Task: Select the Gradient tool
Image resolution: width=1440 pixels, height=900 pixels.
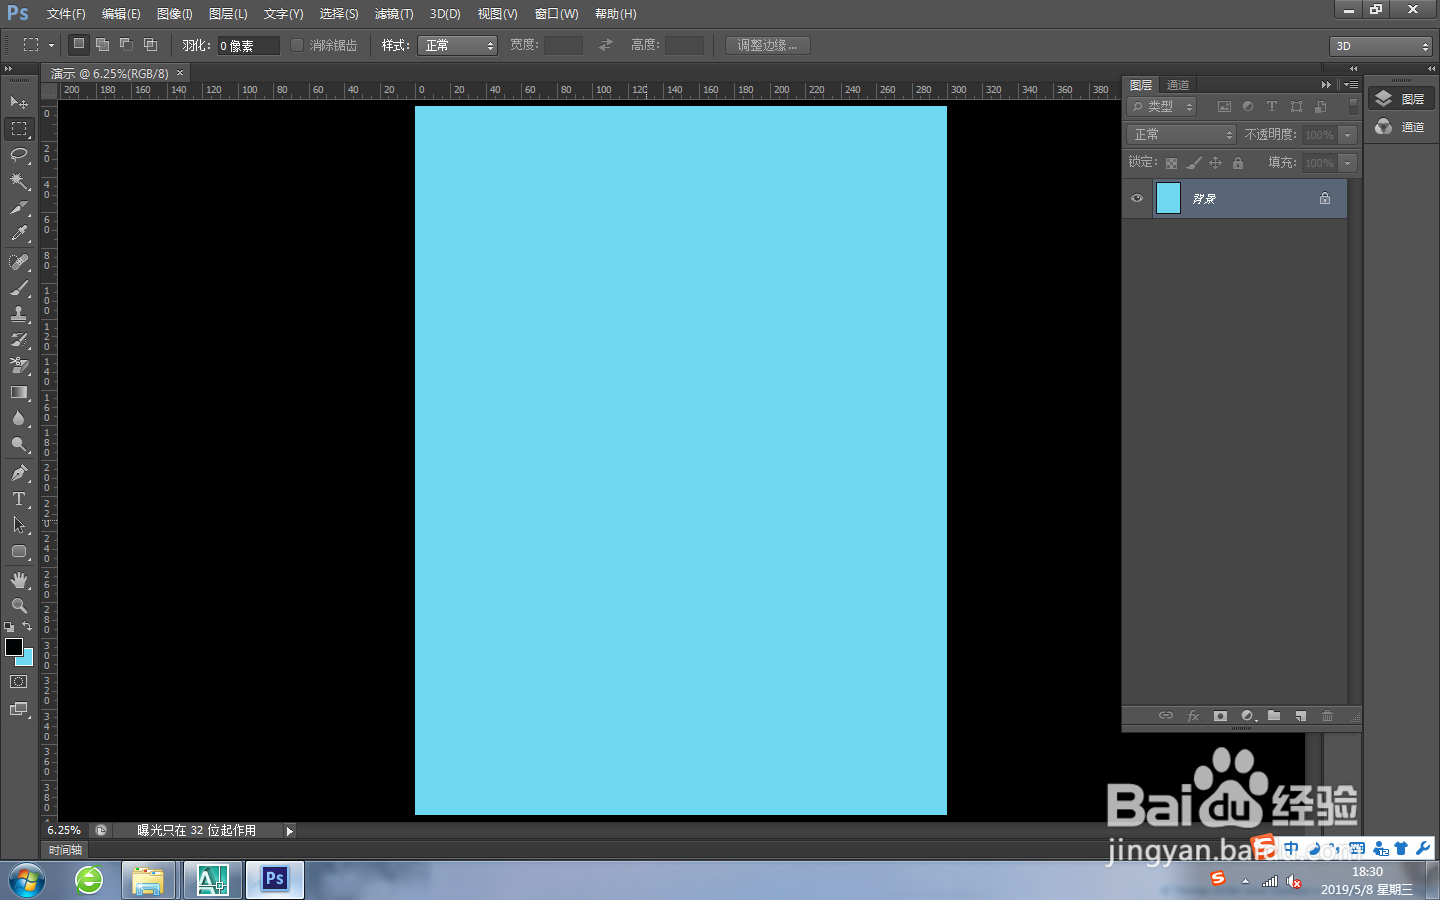Action: coord(19,392)
